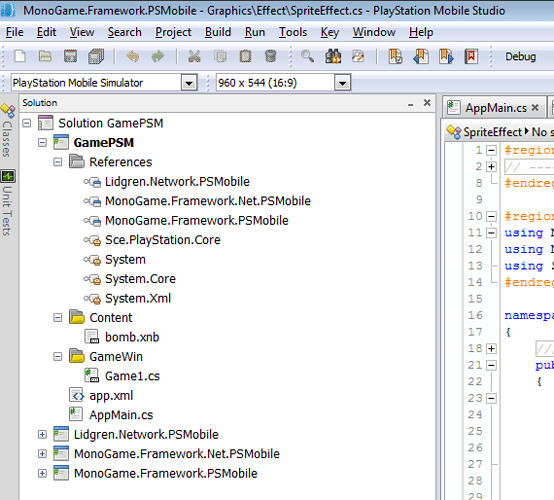Expand the MonoGame.Framework.Net.PSMobile project
This screenshot has height=500, width=554.
42,454
